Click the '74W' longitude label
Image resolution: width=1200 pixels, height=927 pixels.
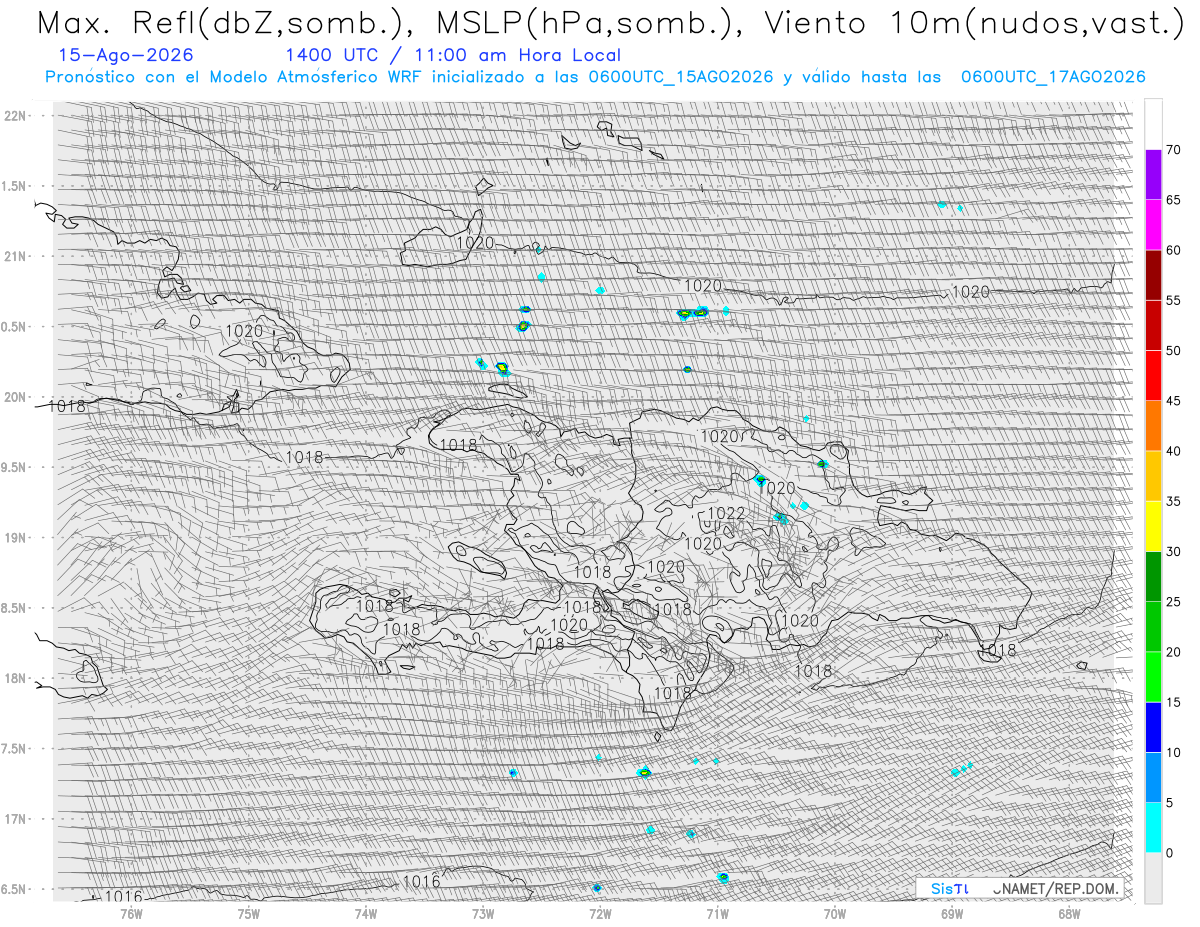point(365,912)
